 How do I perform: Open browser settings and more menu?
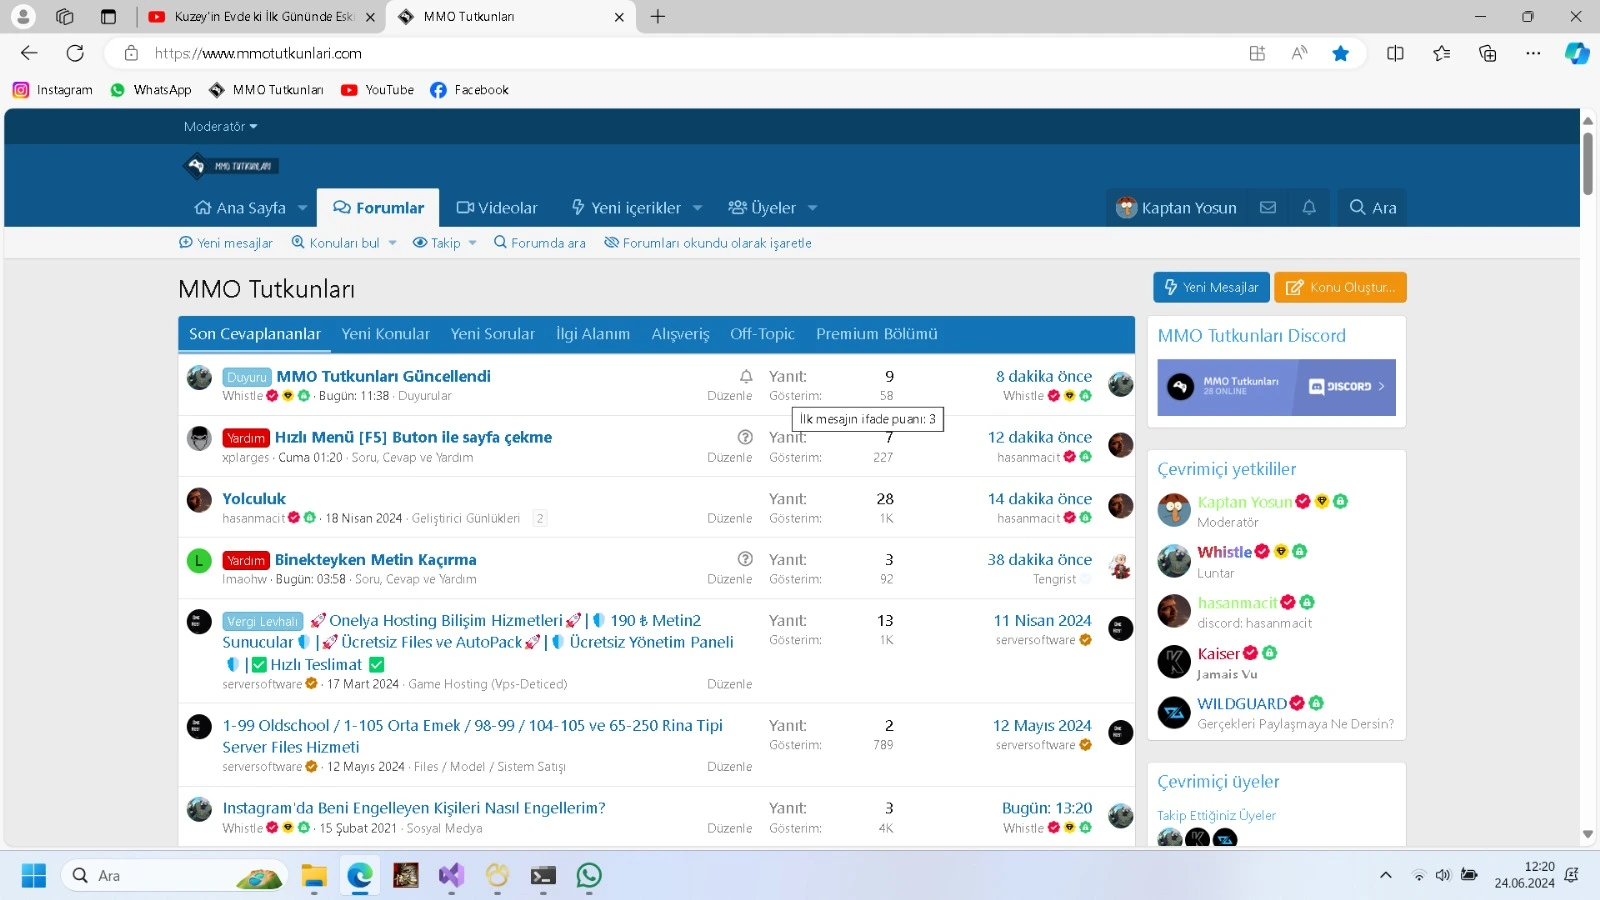pos(1533,53)
